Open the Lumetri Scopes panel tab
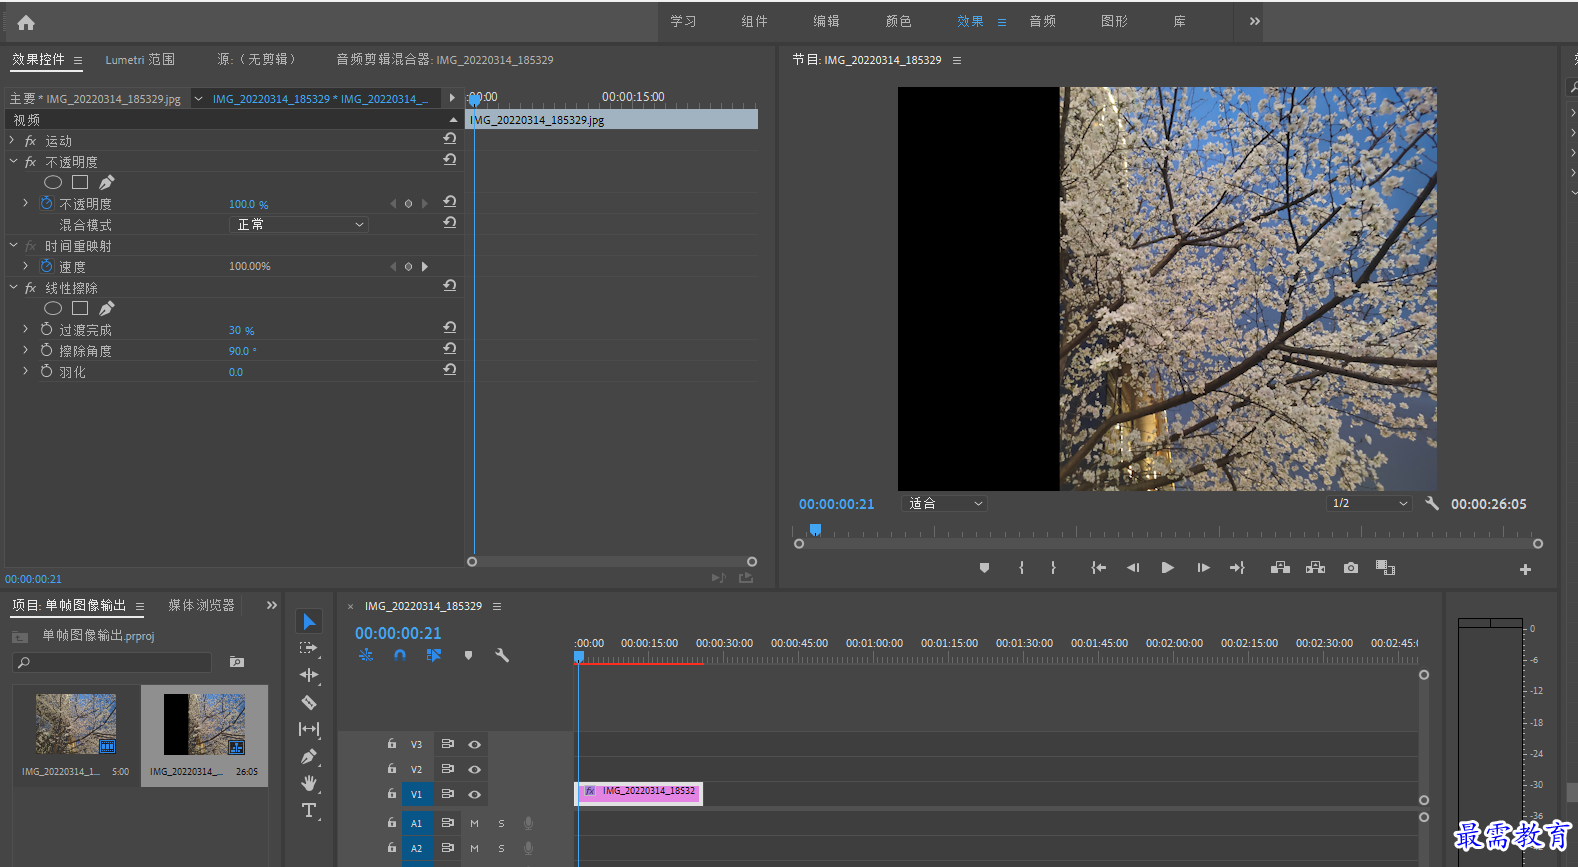 (140, 60)
